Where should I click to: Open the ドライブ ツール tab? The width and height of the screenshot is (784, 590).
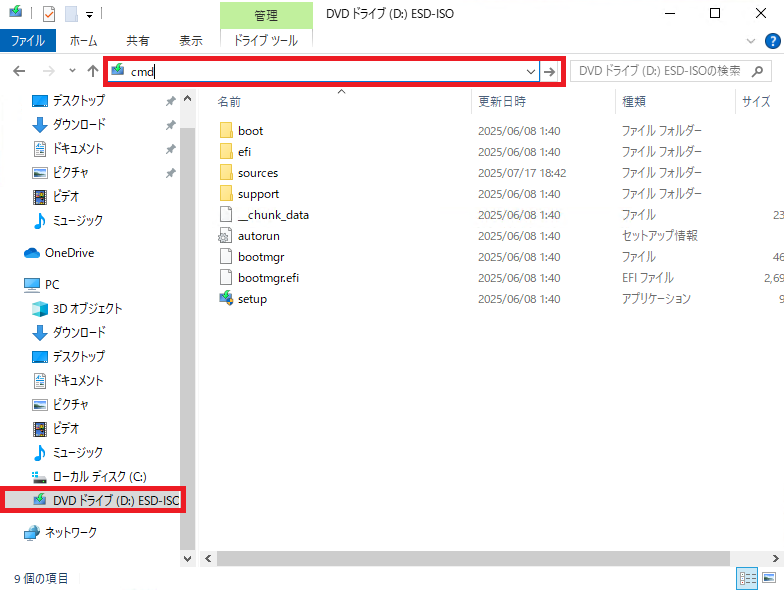pyautogui.click(x=266, y=40)
